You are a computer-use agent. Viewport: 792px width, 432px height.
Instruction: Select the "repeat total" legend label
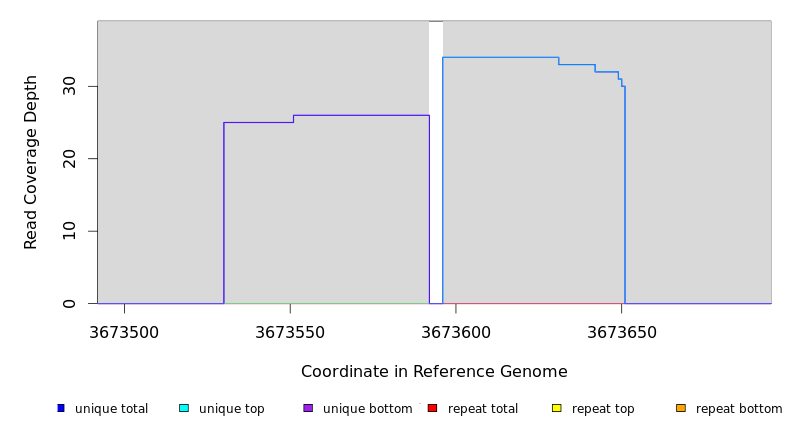tap(483, 409)
